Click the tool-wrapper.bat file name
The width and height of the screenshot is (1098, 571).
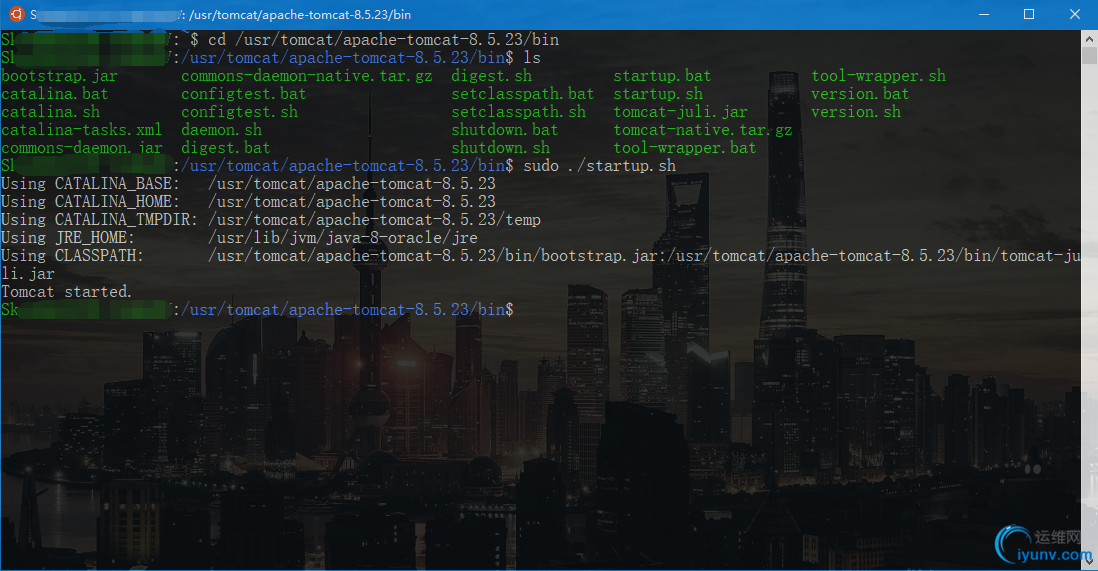point(685,148)
